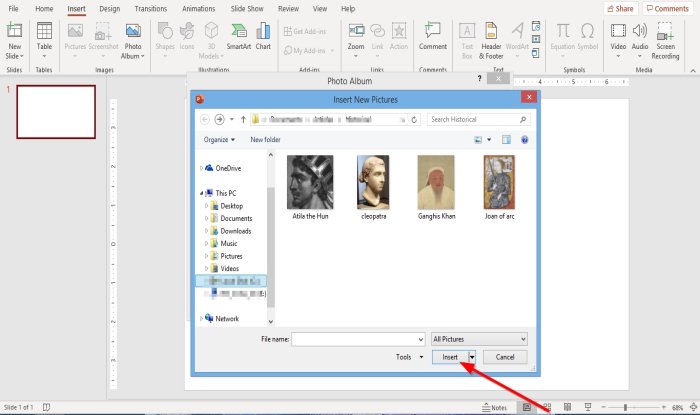
Task: Toggle the preview pane icon
Action: coord(506,140)
